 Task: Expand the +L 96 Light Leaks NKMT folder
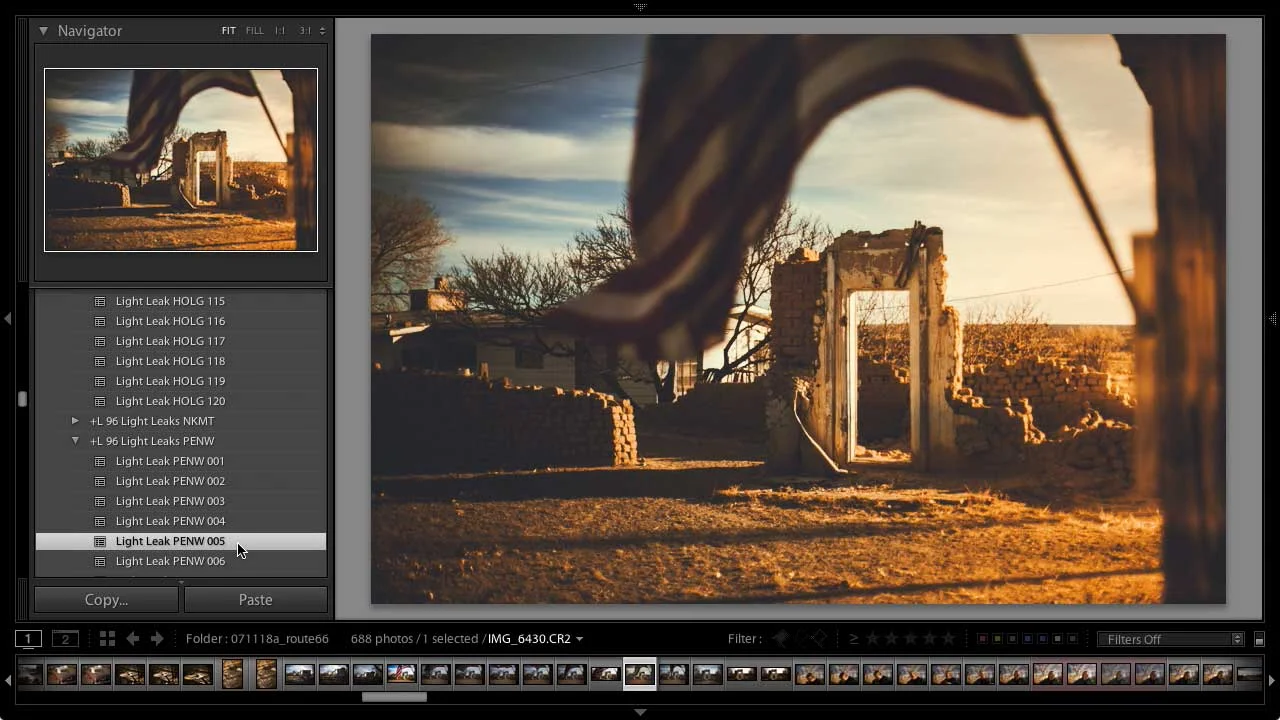(75, 421)
